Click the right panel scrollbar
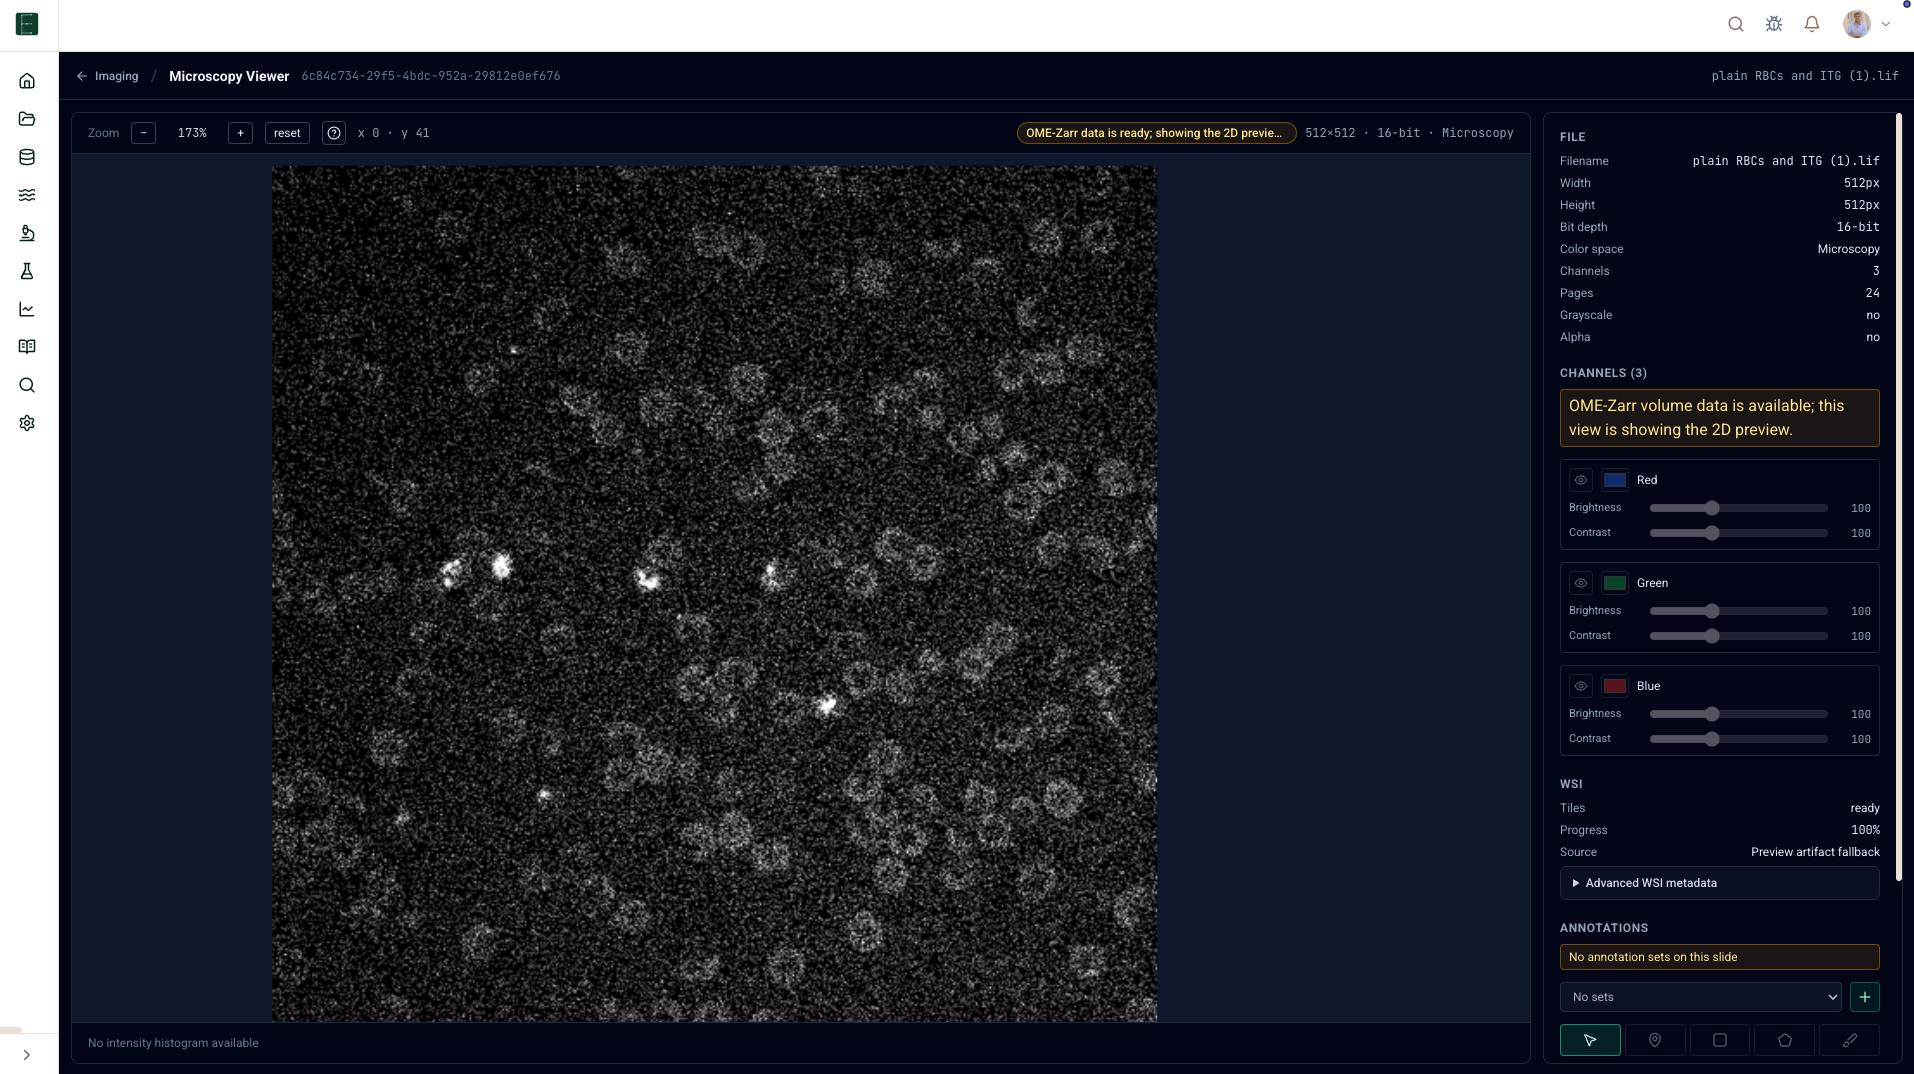Screen dimensions: 1914x1074 [x=1898, y=497]
